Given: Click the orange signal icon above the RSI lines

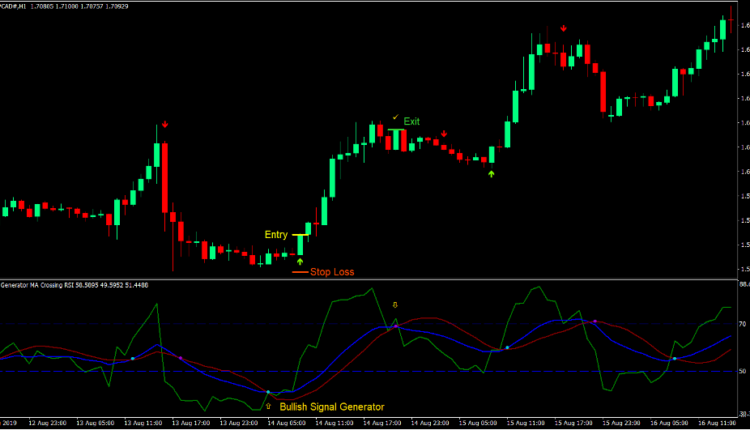Looking at the screenshot, I should 395,304.
